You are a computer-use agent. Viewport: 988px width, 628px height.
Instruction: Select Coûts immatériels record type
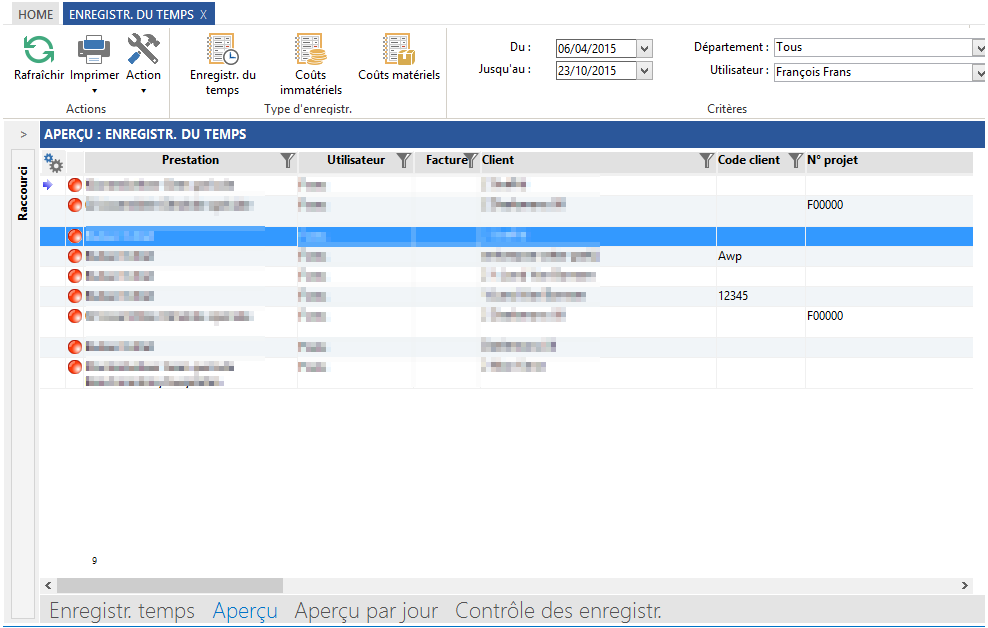click(311, 65)
